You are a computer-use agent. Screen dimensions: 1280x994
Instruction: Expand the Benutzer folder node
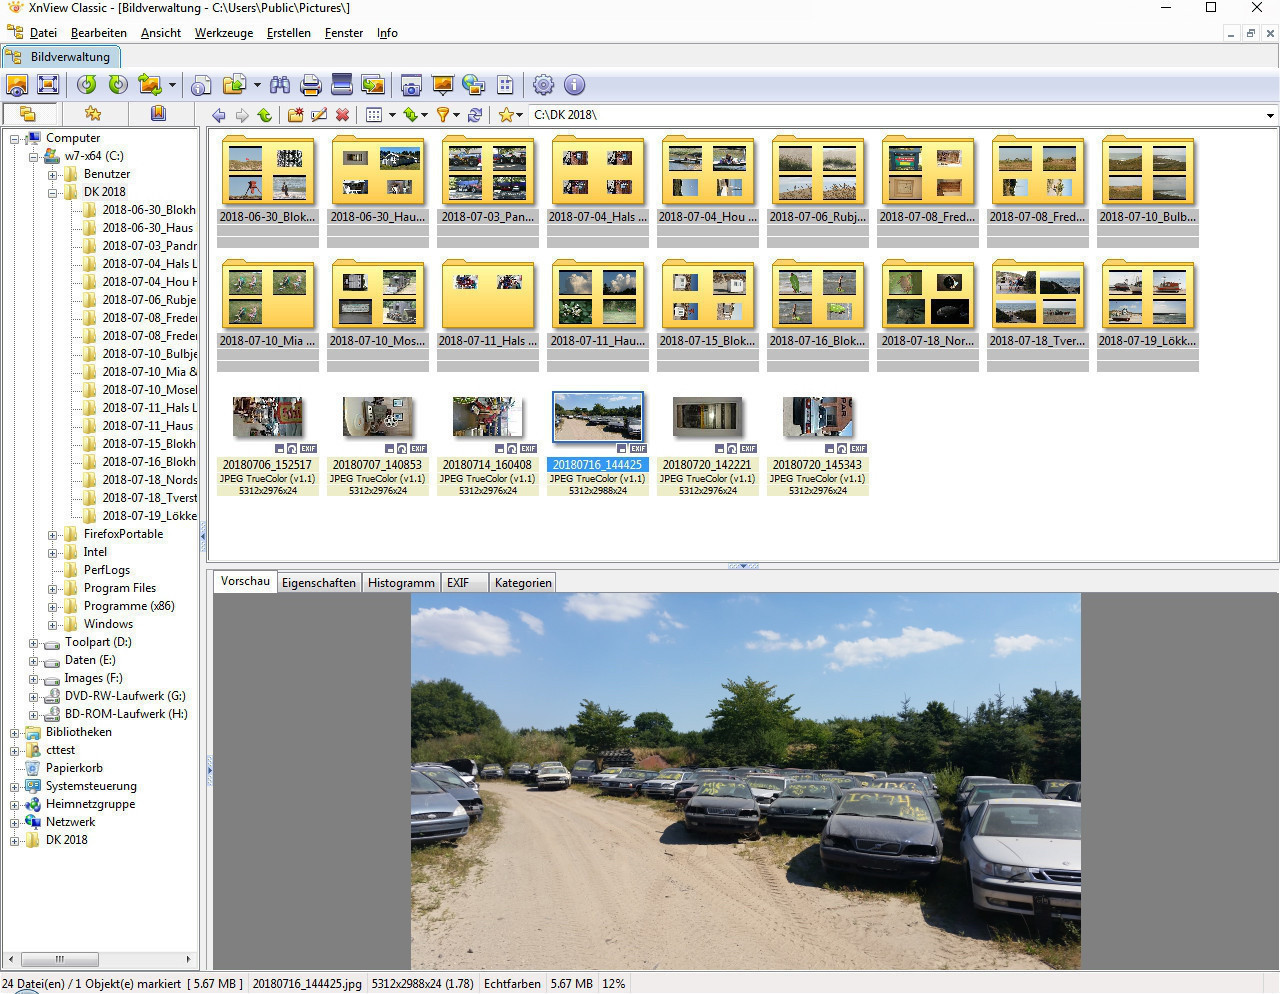(x=53, y=174)
